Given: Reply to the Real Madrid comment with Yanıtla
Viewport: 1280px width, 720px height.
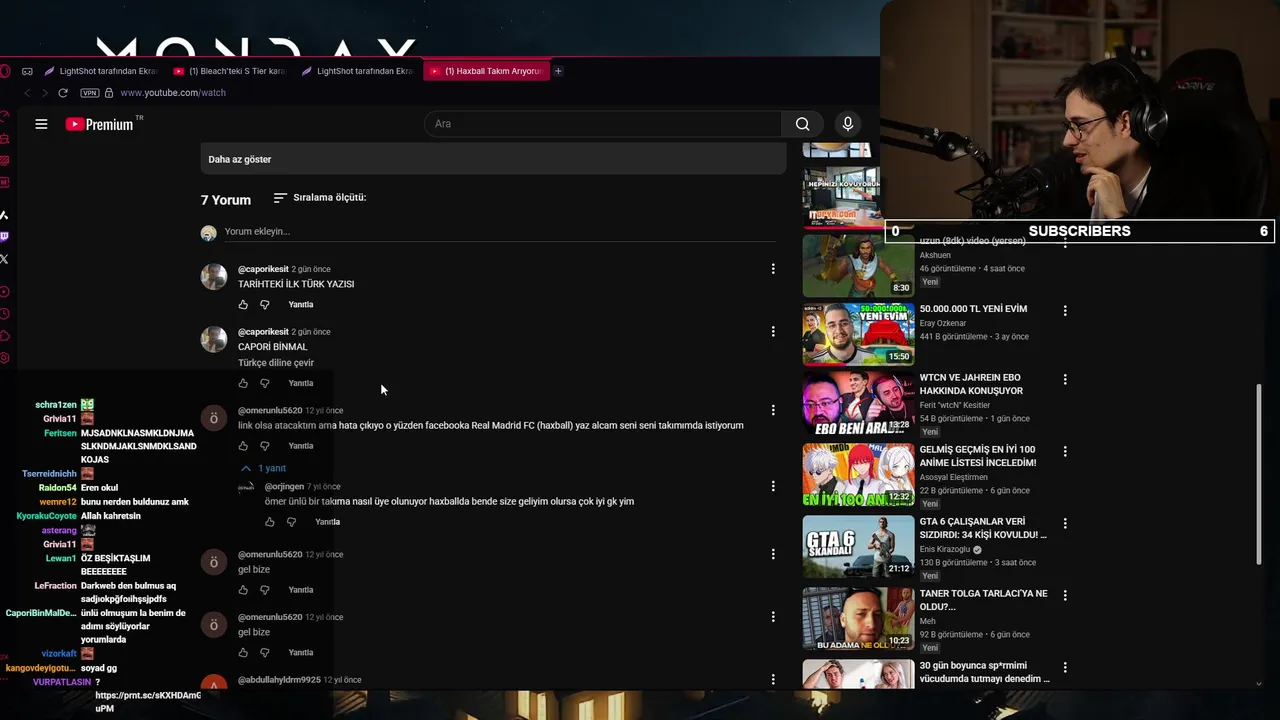Looking at the screenshot, I should [301, 446].
